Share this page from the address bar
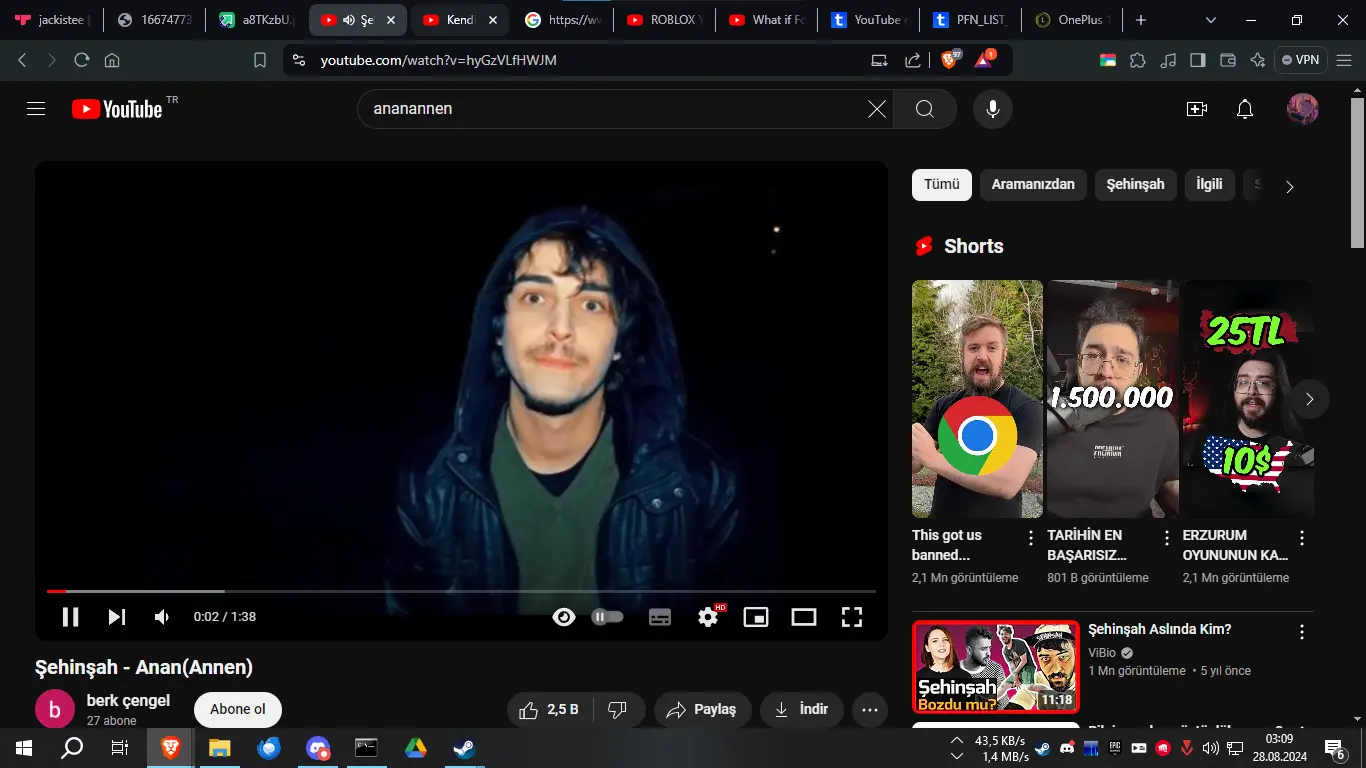 912,60
